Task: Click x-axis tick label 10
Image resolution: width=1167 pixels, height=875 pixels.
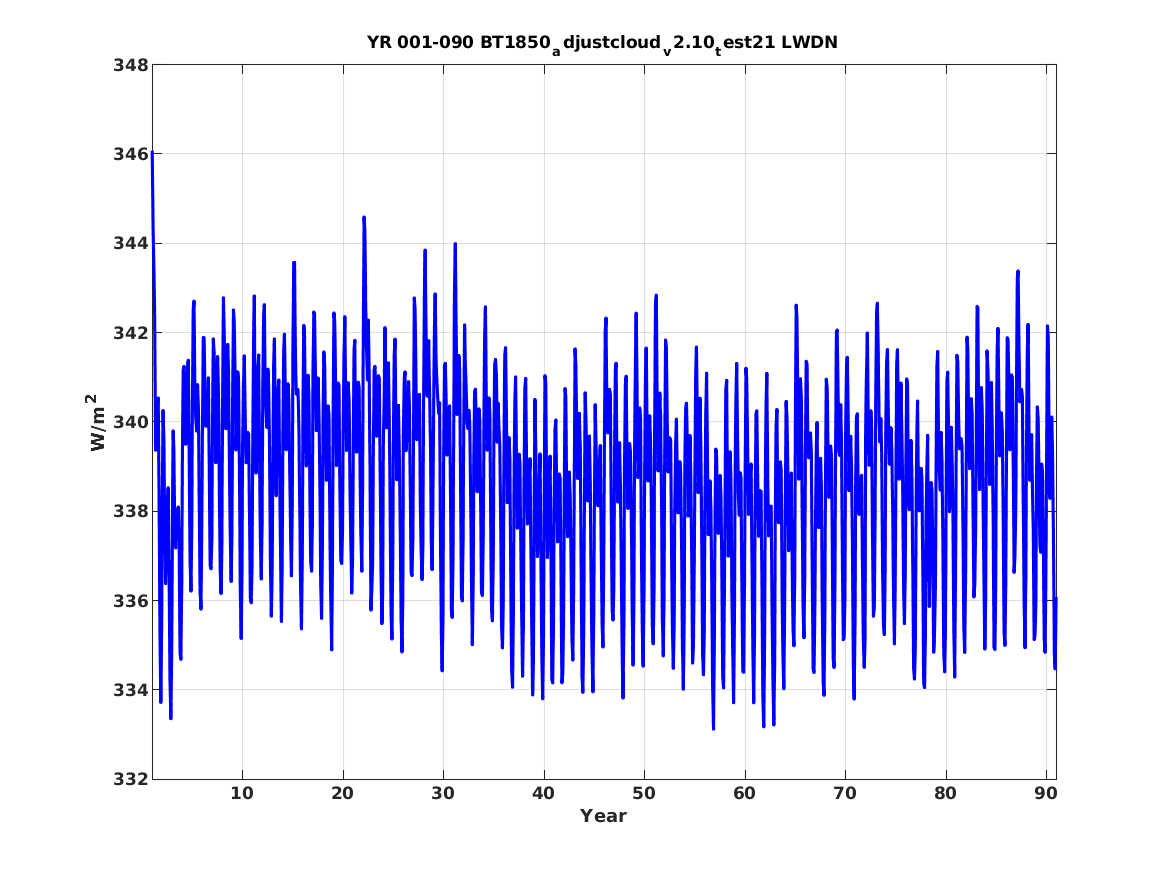Action: pyautogui.click(x=242, y=794)
